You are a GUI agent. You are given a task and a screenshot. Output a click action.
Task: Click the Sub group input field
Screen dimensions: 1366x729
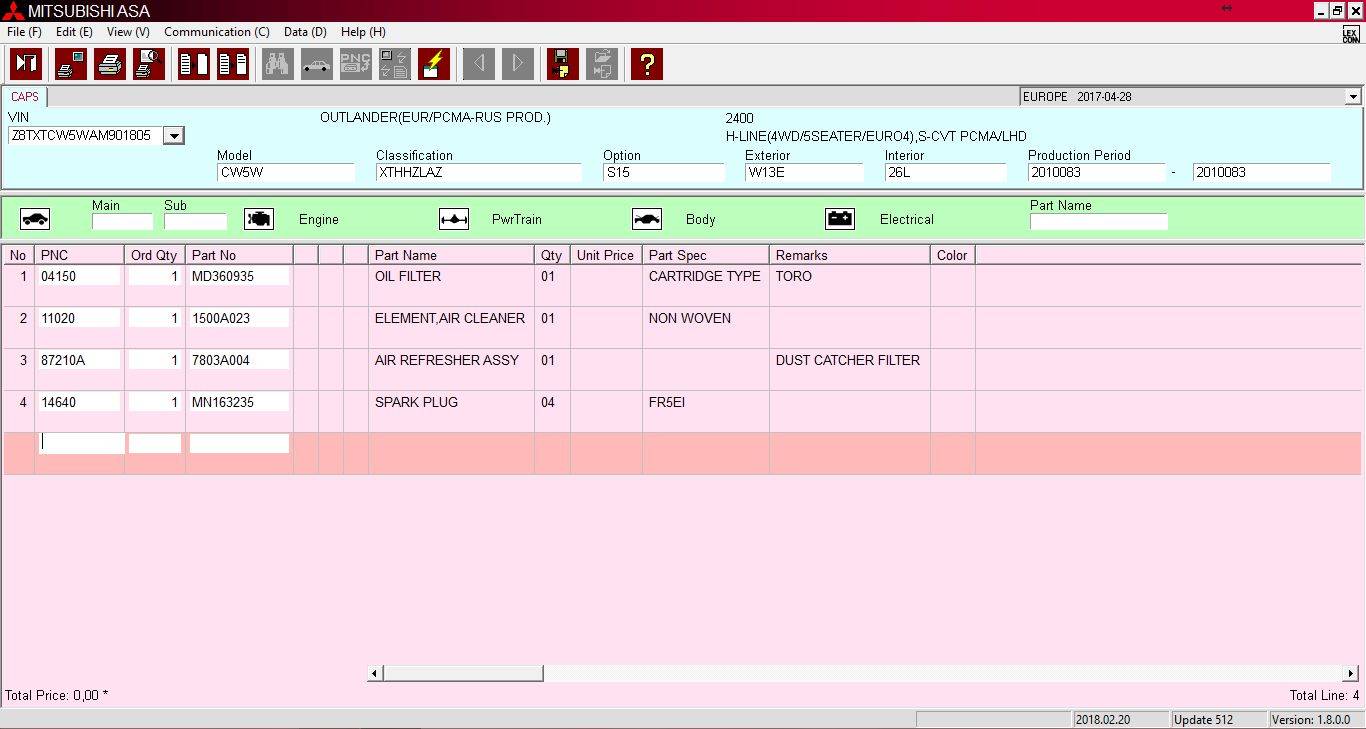195,221
